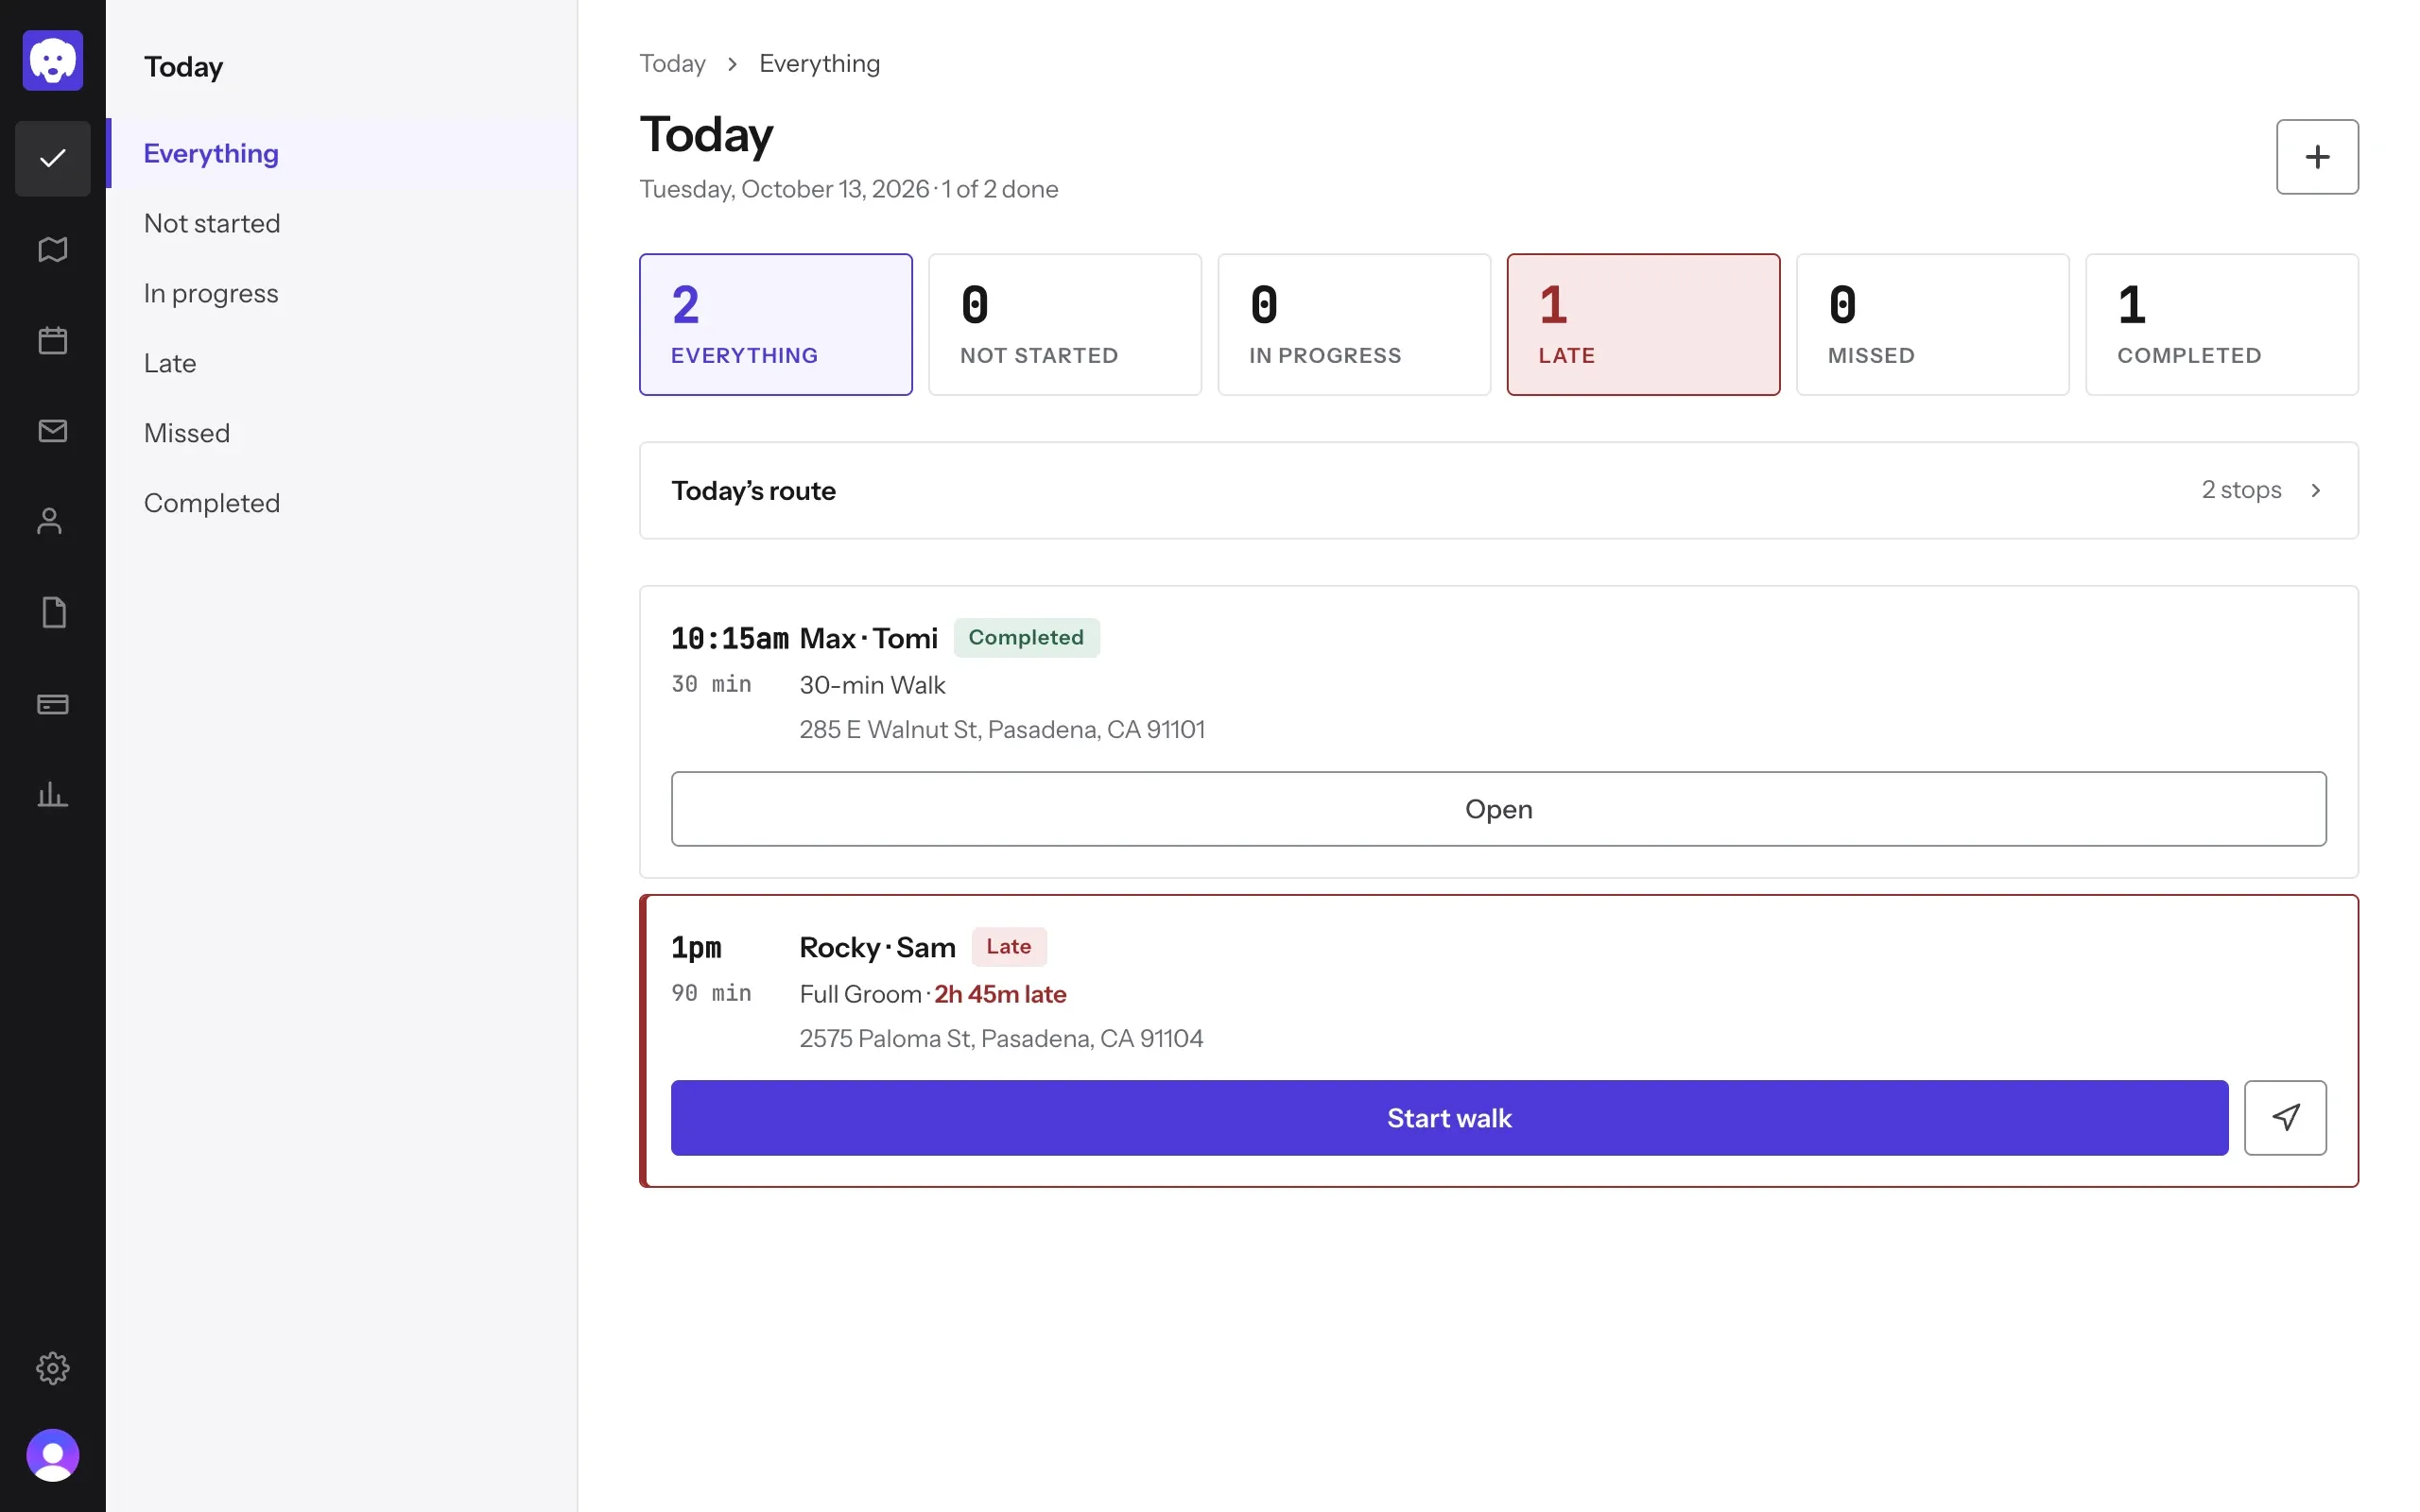The height and width of the screenshot is (1512, 2420).
Task: Click the 2 stops label
Action: 2241,490
